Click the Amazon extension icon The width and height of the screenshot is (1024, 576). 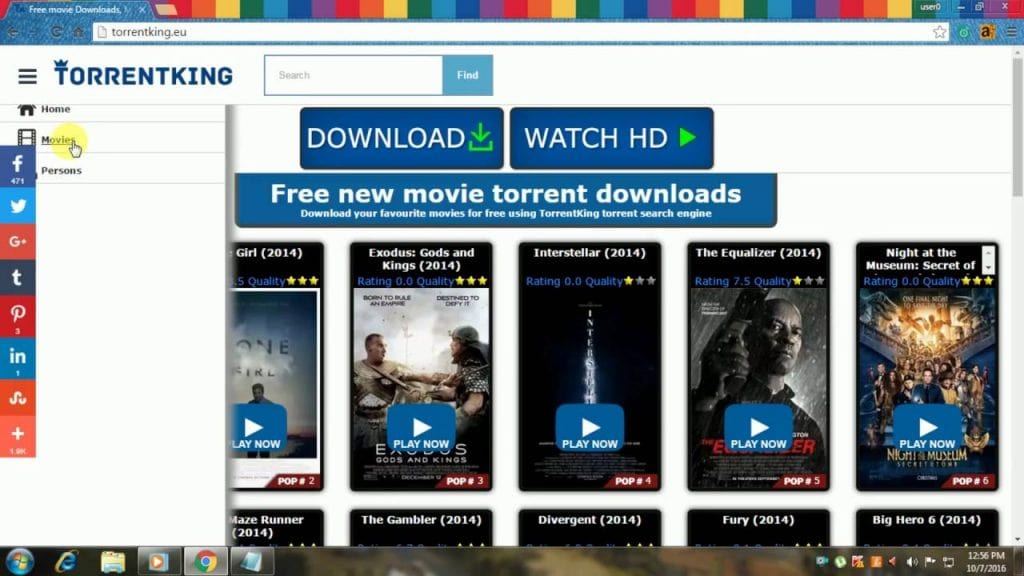[x=987, y=32]
